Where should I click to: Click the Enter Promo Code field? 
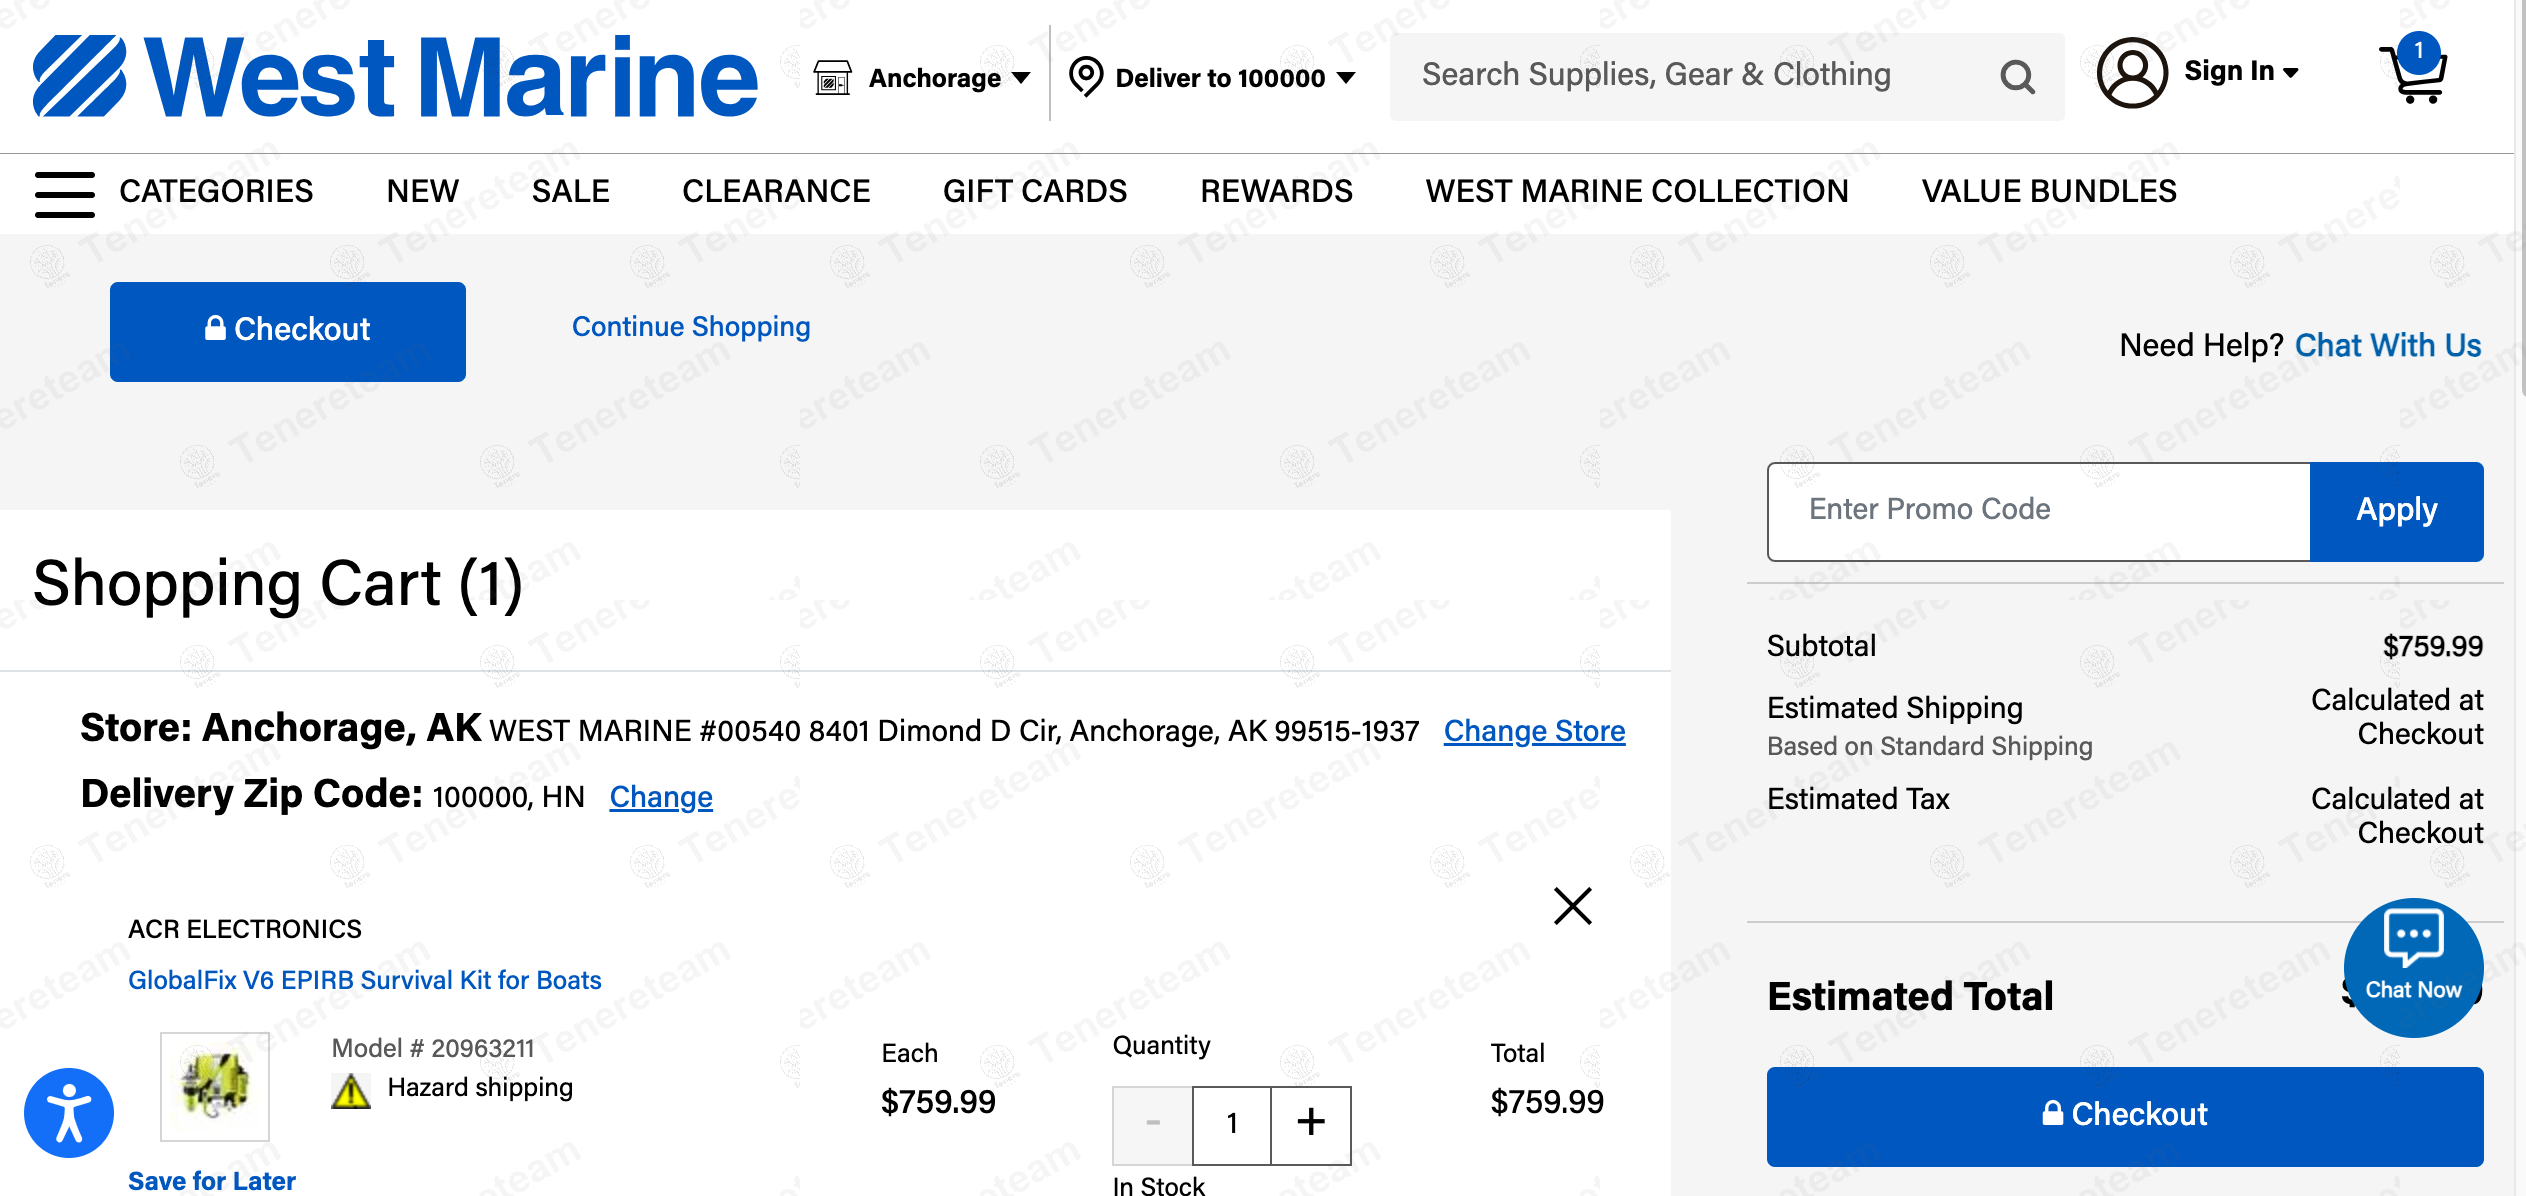2038,510
